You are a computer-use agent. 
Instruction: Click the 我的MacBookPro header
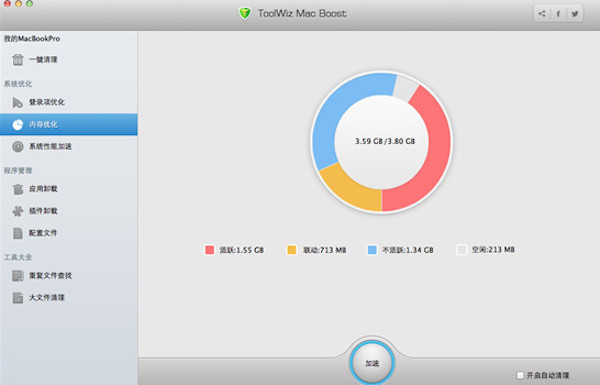32,39
